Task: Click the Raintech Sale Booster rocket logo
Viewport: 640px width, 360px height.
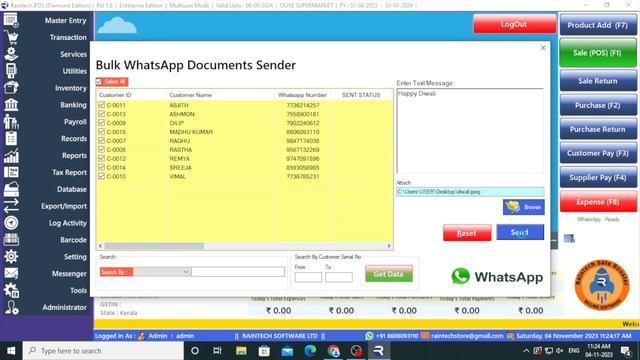Action: click(602, 285)
